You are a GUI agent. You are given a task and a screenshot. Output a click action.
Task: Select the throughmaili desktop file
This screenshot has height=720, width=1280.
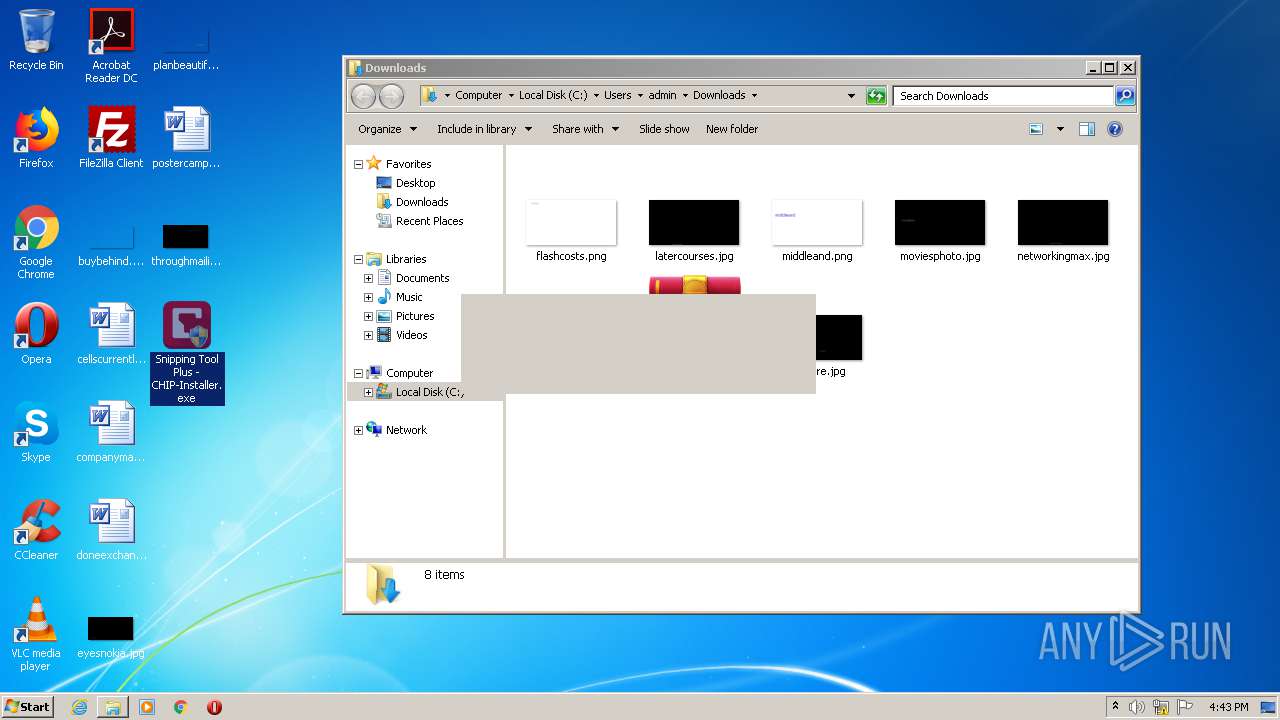(186, 245)
